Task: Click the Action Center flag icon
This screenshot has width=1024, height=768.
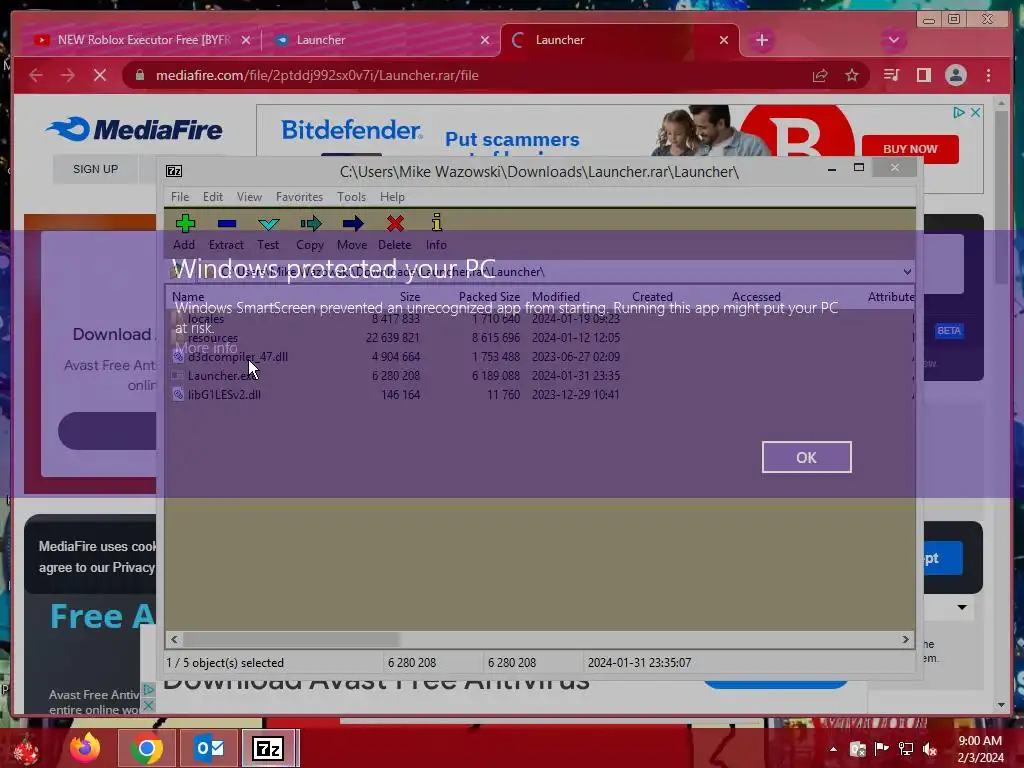Action: pyautogui.click(x=882, y=749)
